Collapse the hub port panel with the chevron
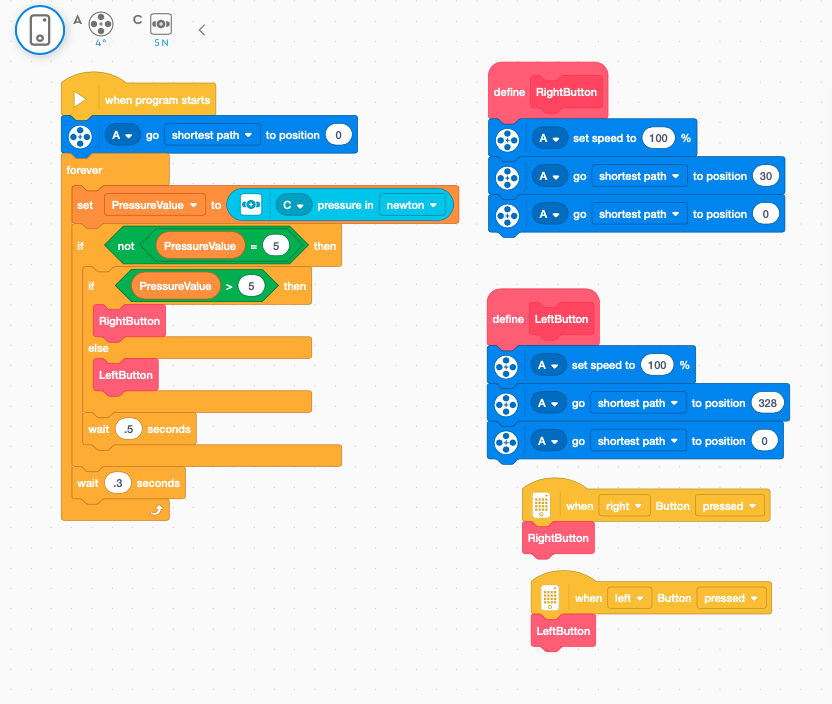Screen dimensions: 832x704 [x=202, y=30]
